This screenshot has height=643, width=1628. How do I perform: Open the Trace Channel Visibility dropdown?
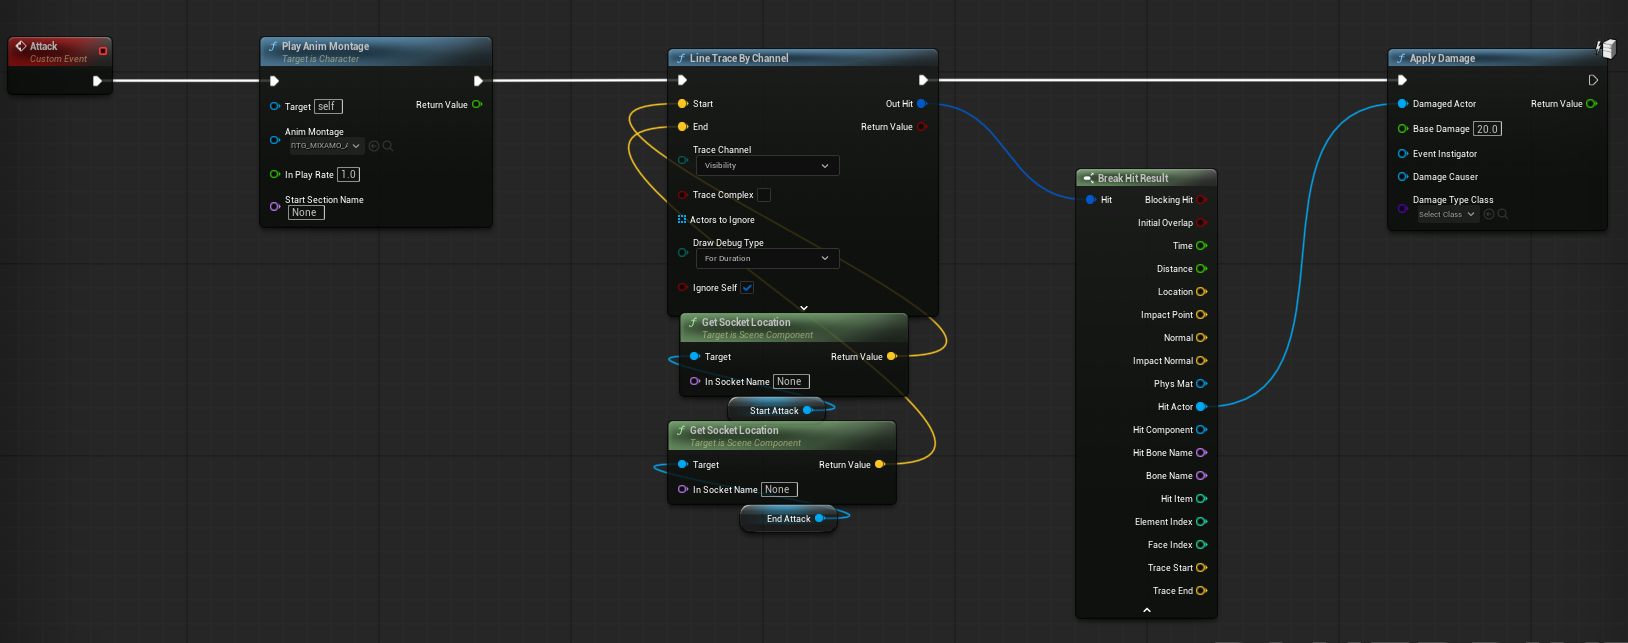tap(767, 166)
